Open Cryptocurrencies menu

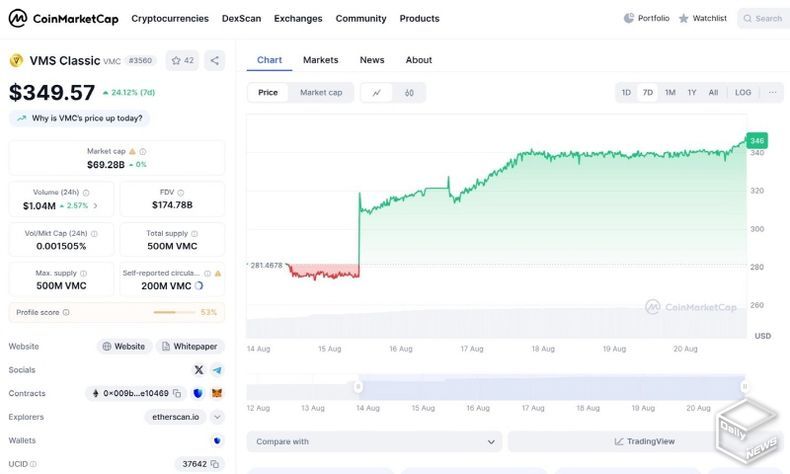pos(170,19)
